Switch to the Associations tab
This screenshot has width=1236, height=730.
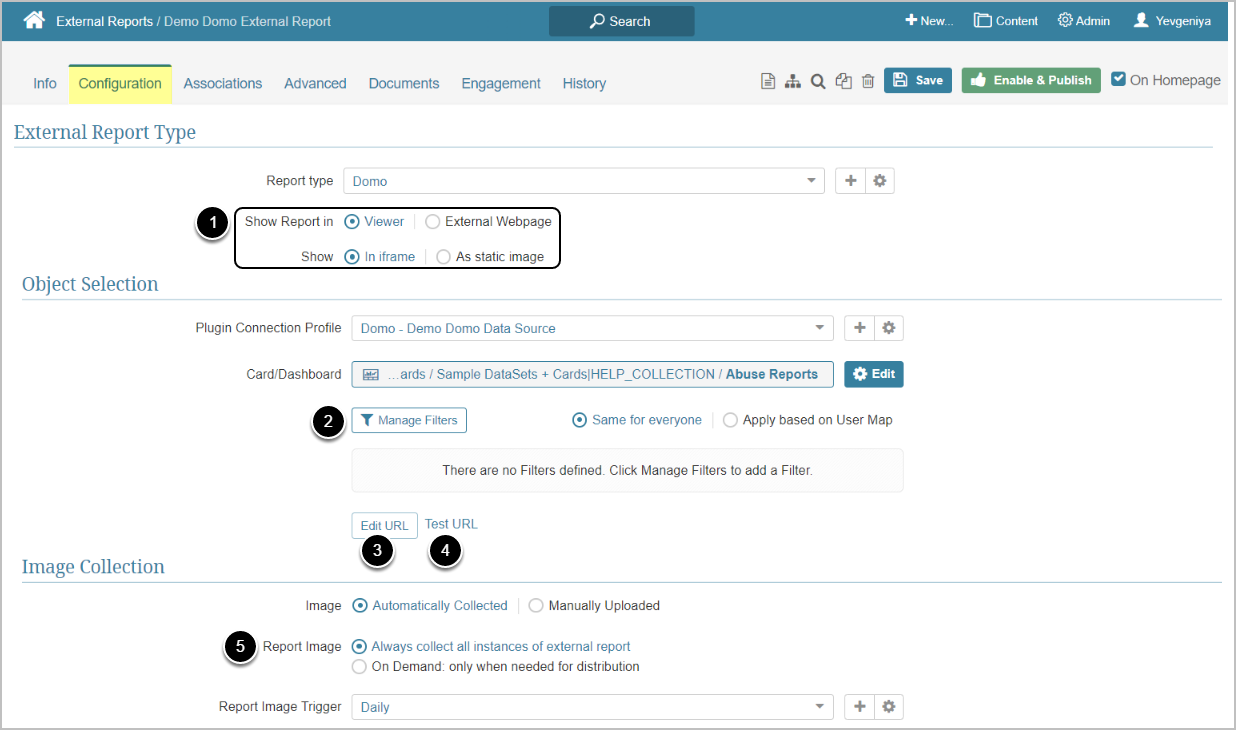[x=223, y=84]
